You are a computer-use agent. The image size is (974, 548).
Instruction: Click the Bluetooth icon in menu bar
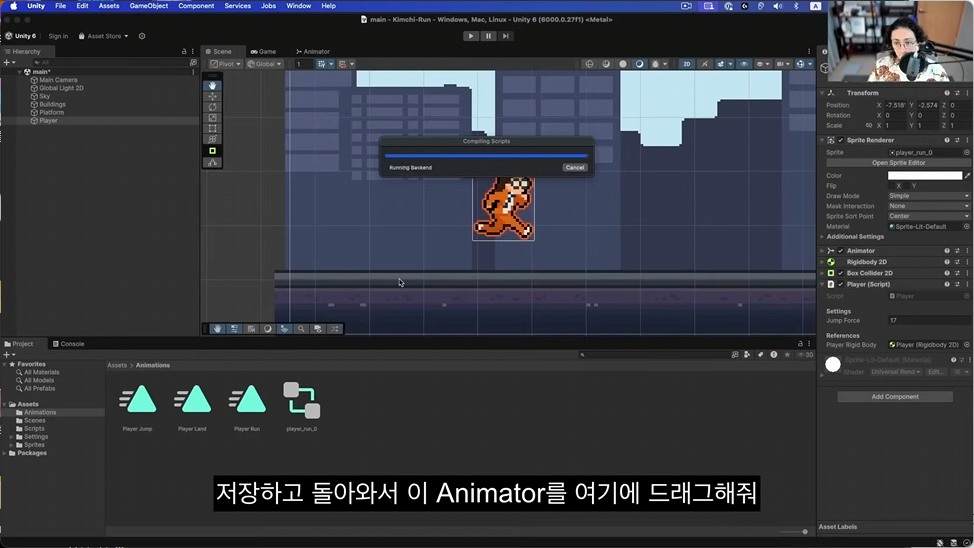pyautogui.click(x=796, y=6)
